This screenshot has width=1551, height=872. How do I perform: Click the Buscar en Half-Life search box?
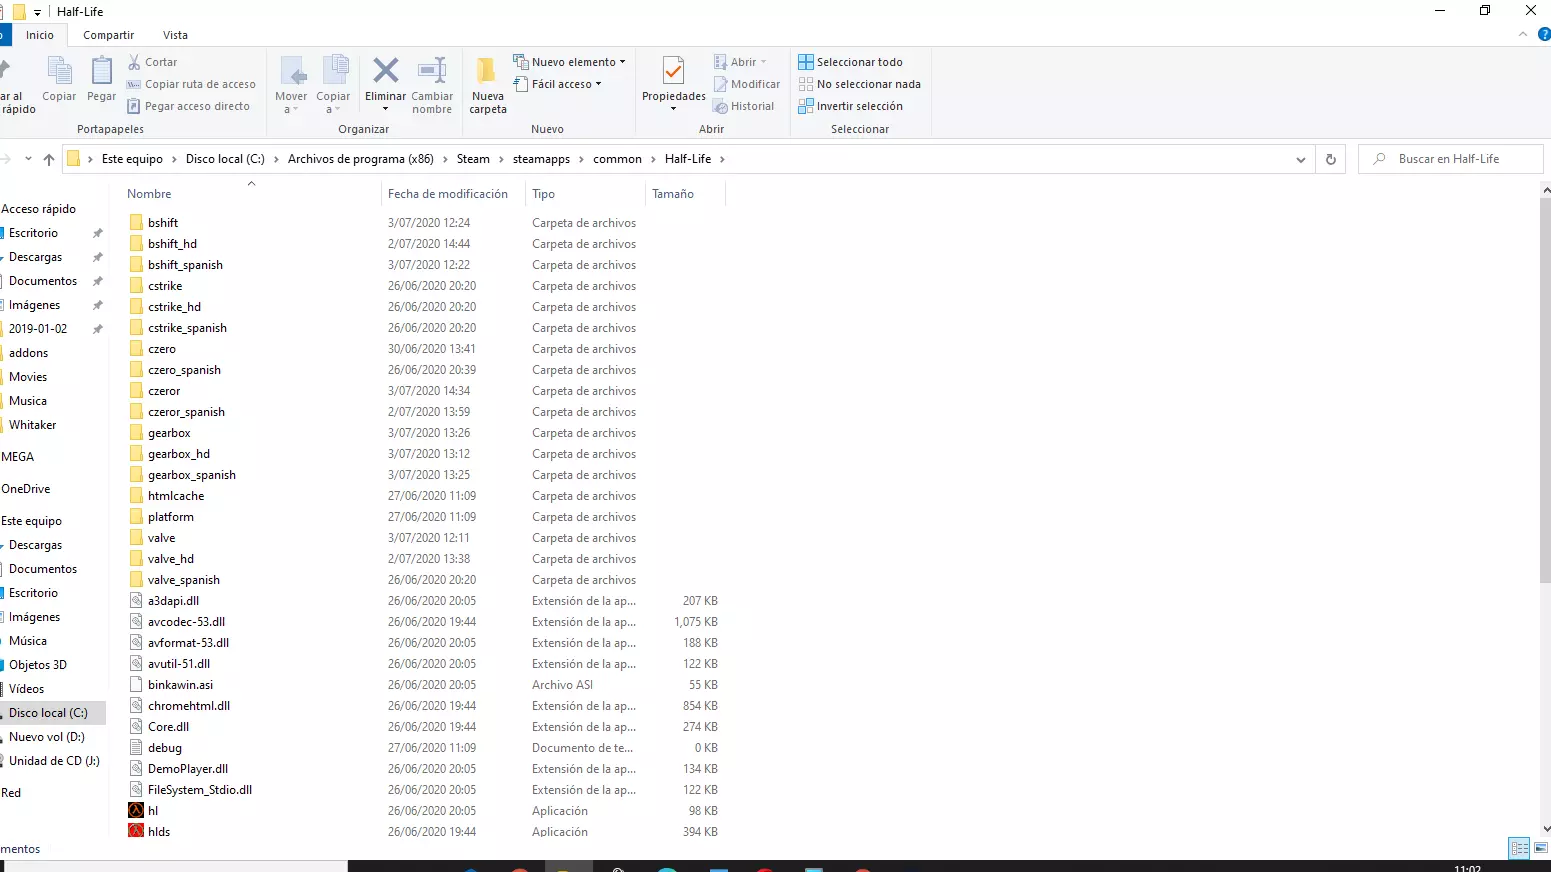(1450, 159)
